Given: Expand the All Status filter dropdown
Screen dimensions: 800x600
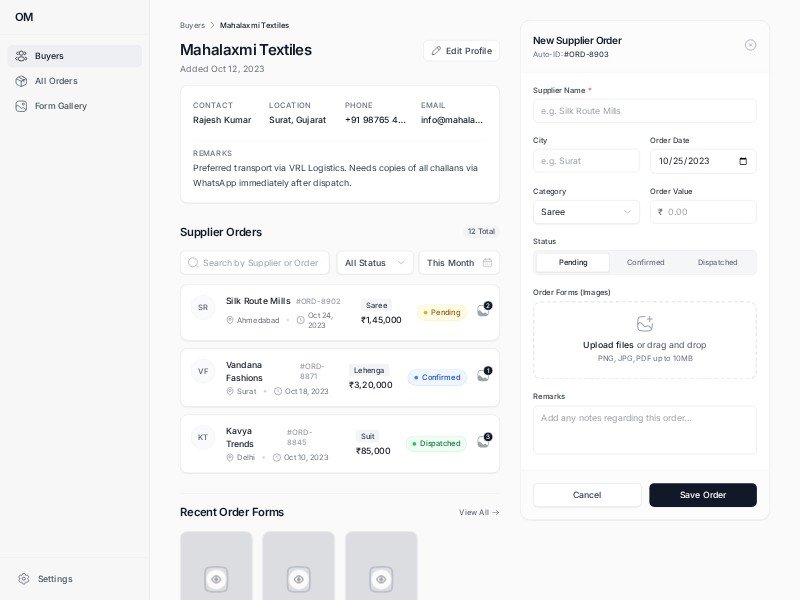Looking at the screenshot, I should pos(375,263).
